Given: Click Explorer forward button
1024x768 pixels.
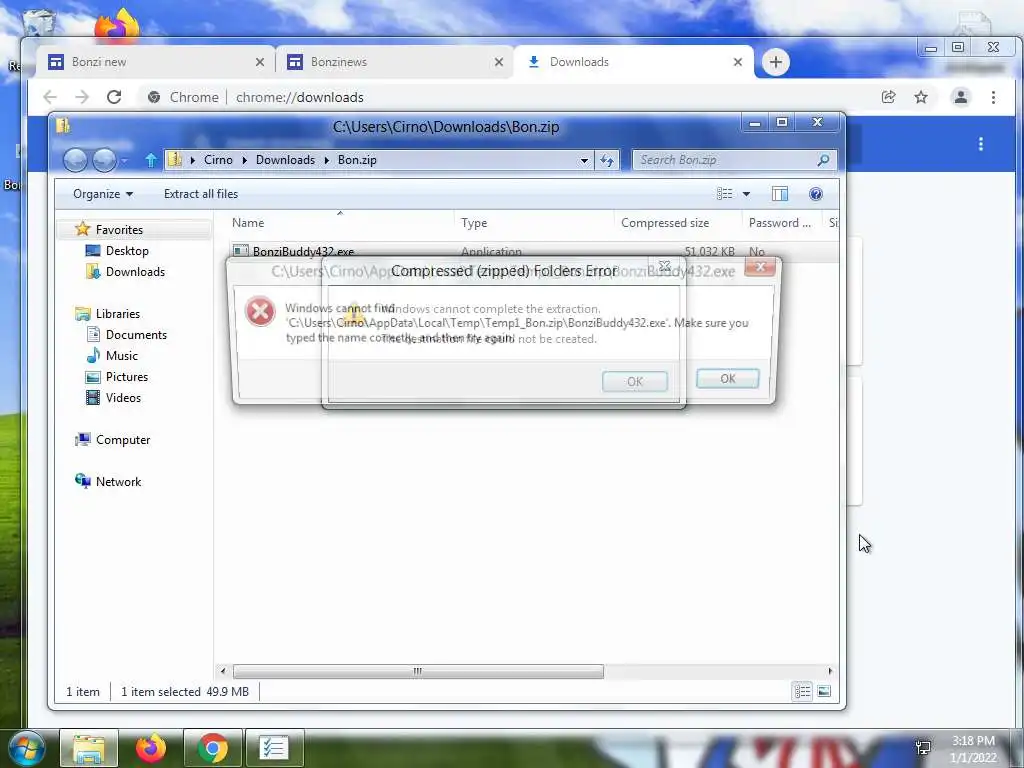Looking at the screenshot, I should (104, 160).
